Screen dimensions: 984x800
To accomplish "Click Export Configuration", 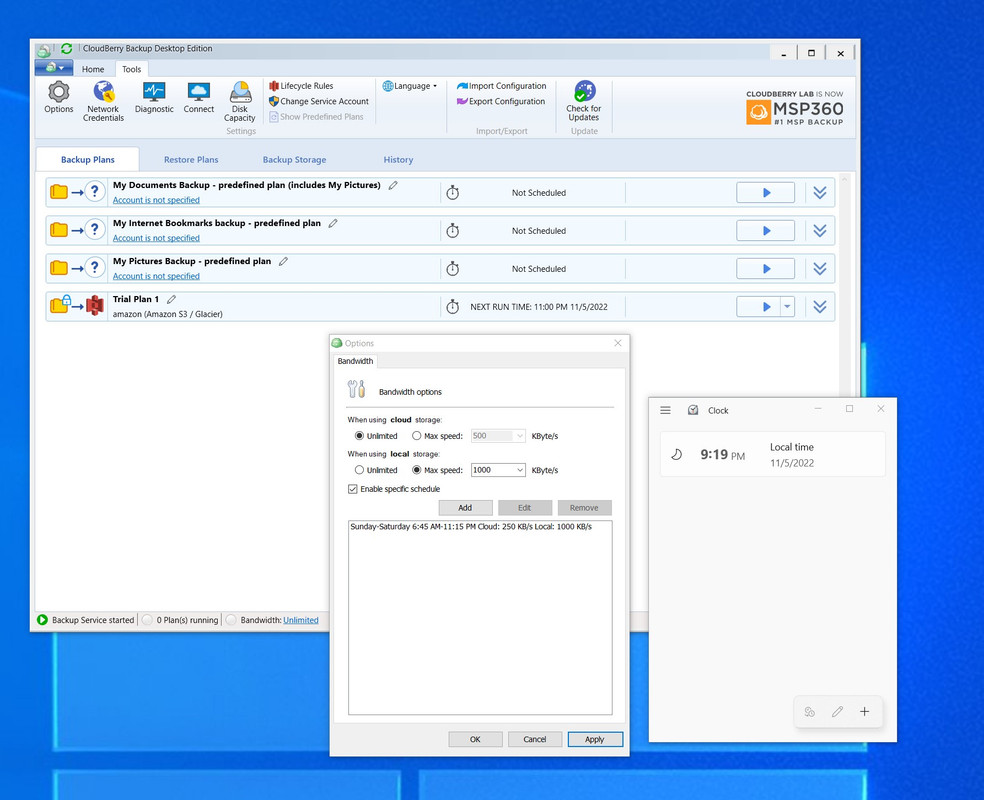I will [501, 101].
